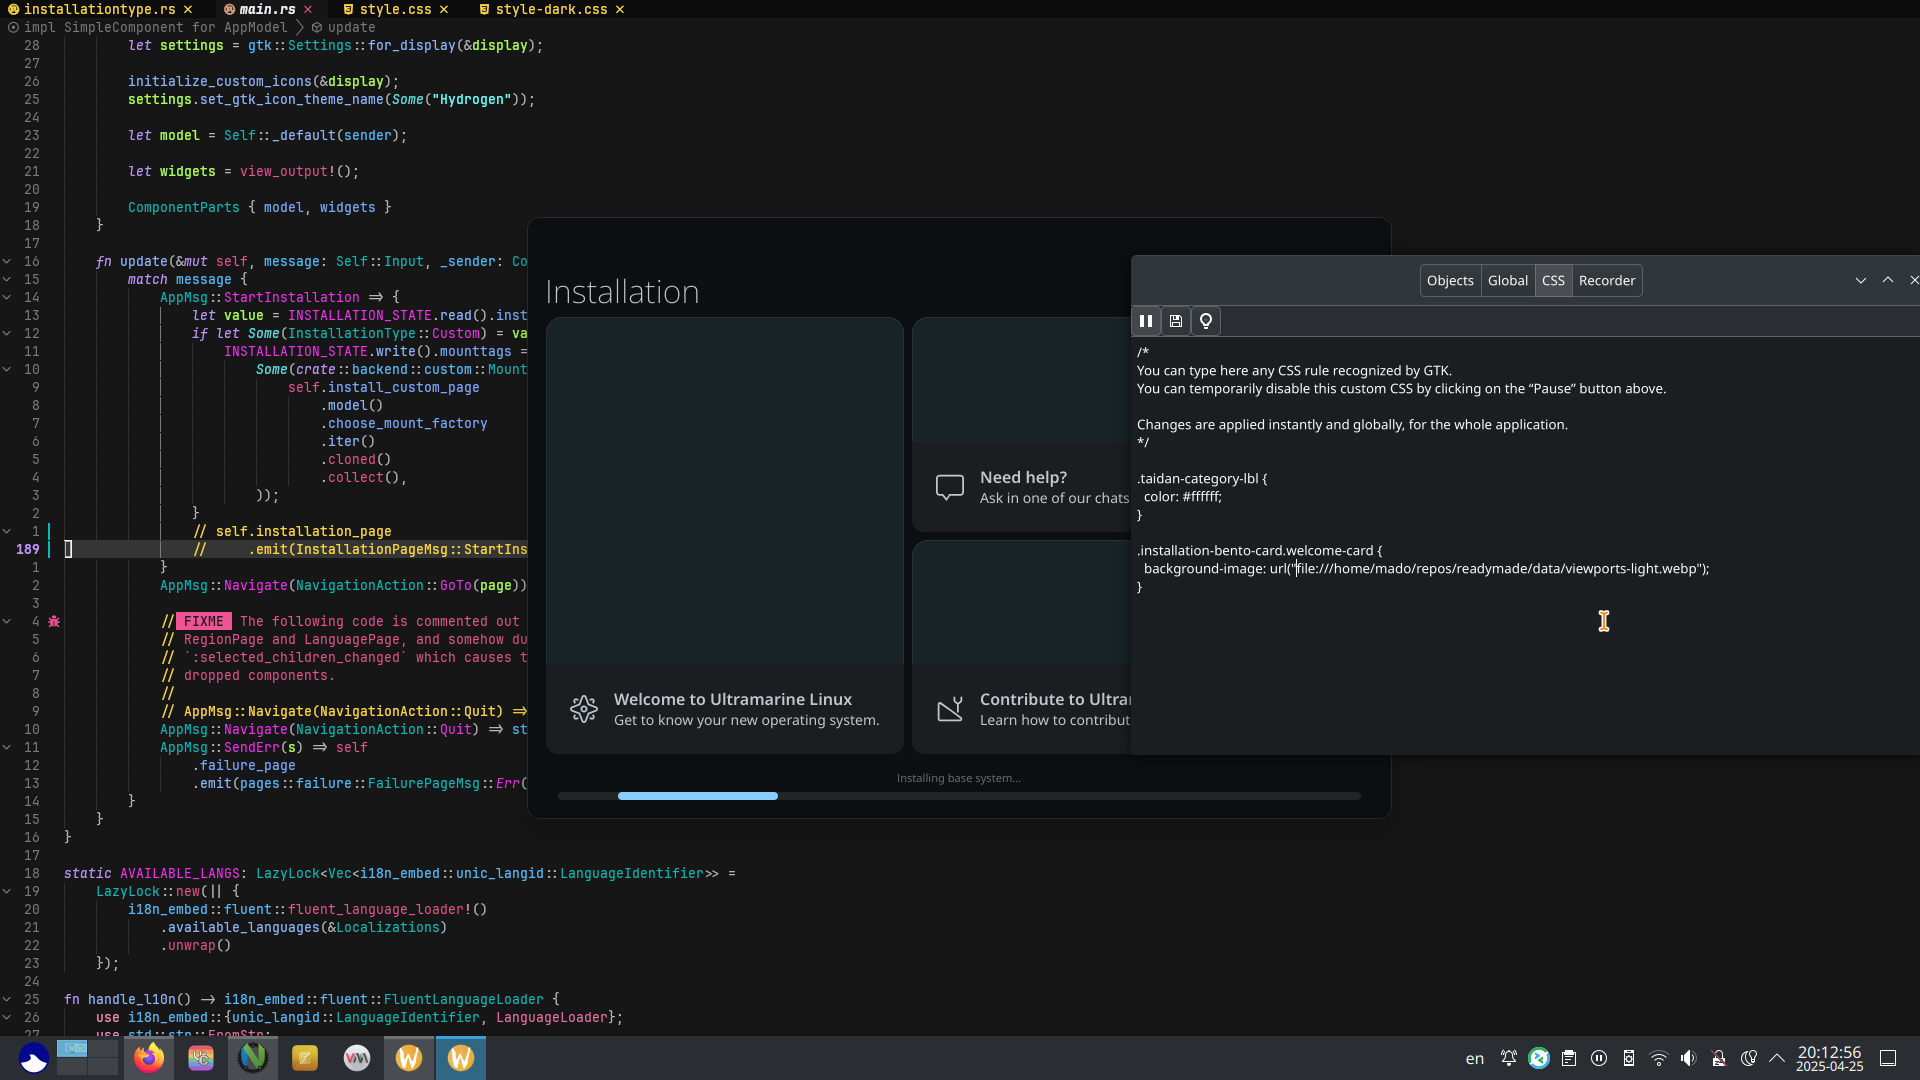Open the Recorder inspector tab
The image size is (1920, 1080).
click(x=1606, y=281)
